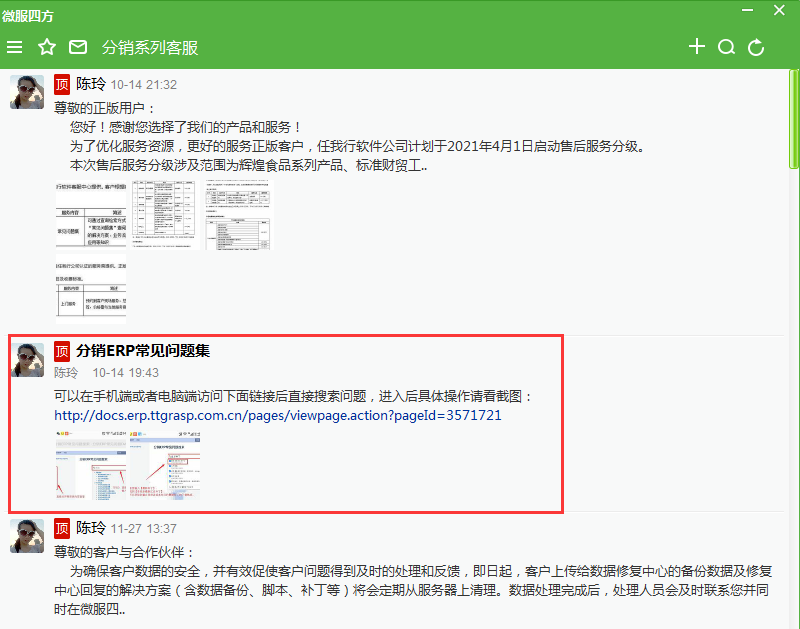Click the plus icon to add
The image size is (800, 629).
[x=696, y=46]
